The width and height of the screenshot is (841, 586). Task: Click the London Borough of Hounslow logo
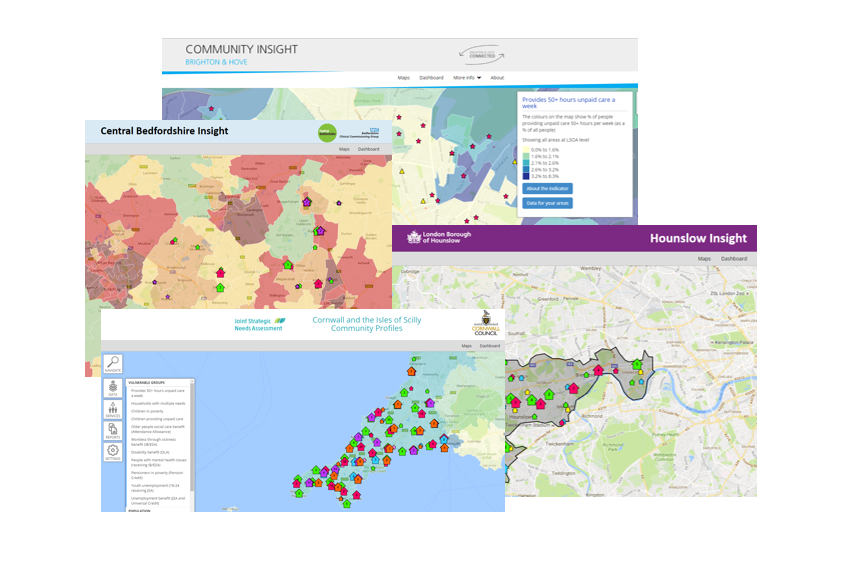tap(437, 237)
